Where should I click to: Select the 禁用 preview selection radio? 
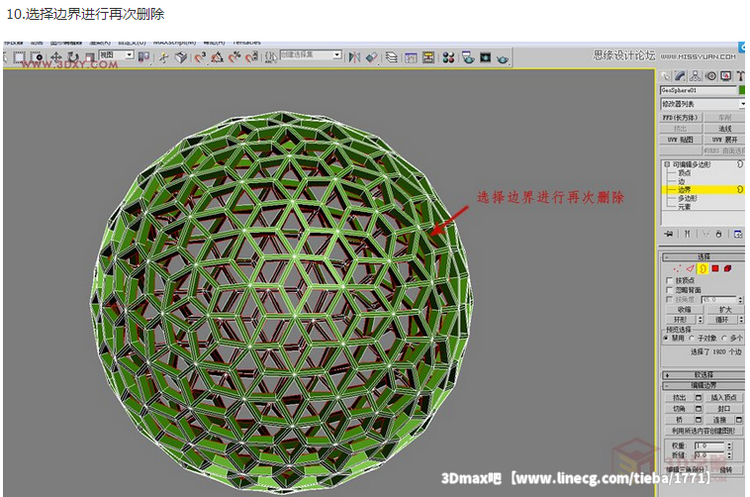click(x=666, y=338)
